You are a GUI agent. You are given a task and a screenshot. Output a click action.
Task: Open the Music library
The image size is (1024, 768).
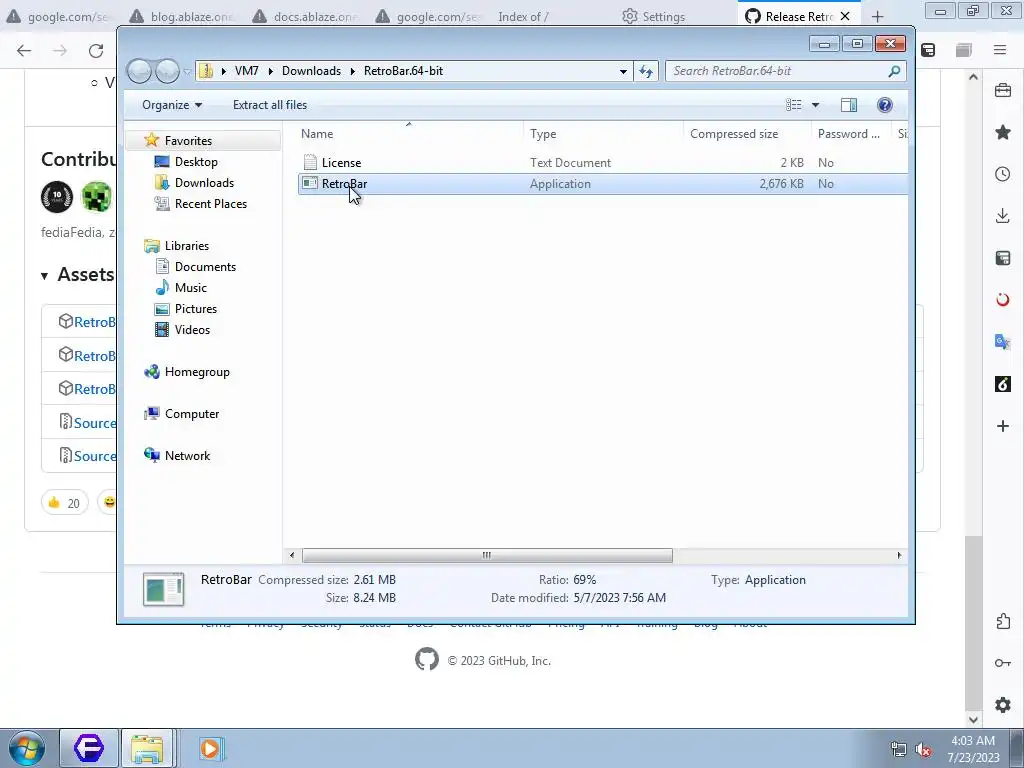click(190, 288)
